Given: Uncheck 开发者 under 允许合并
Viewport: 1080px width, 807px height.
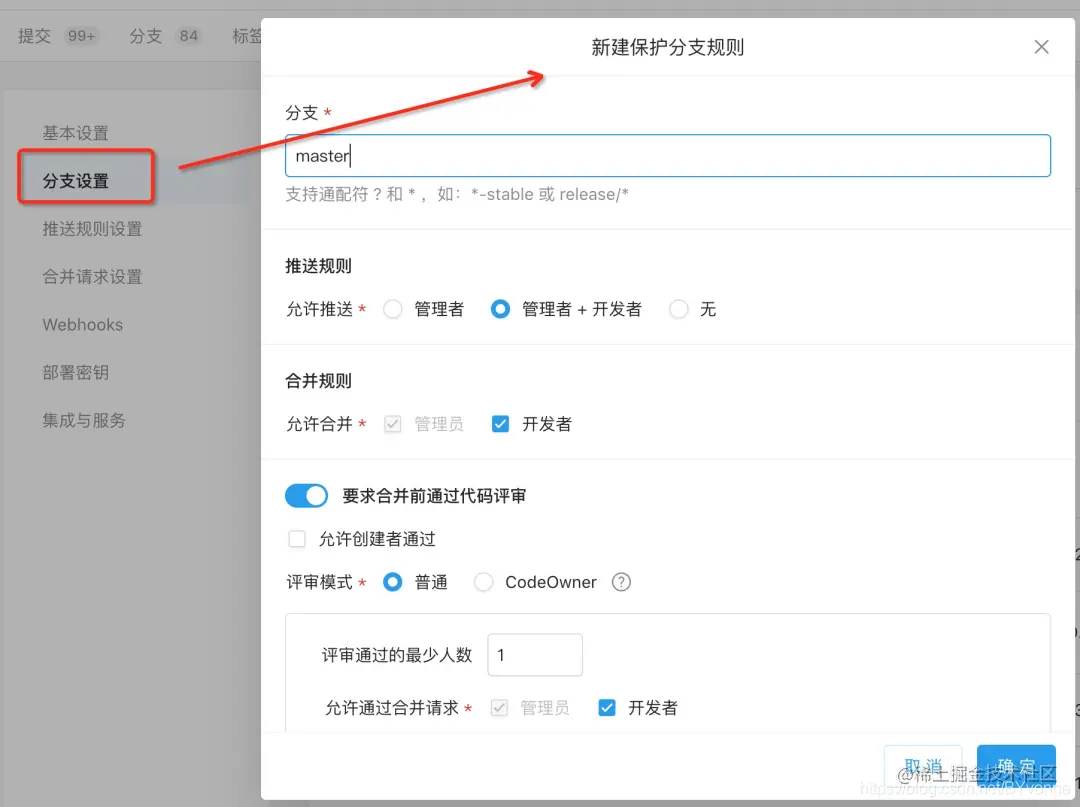Looking at the screenshot, I should 500,423.
